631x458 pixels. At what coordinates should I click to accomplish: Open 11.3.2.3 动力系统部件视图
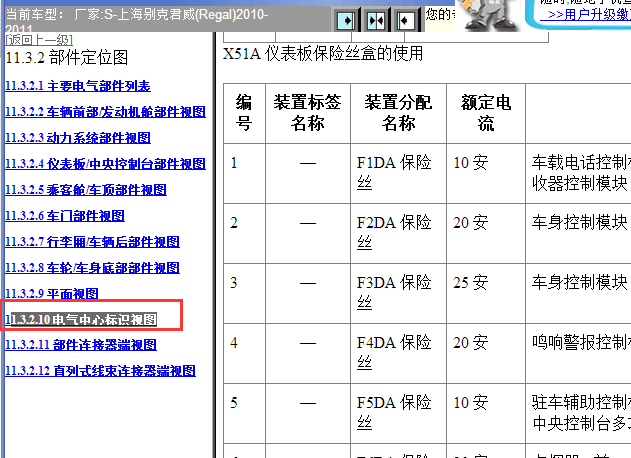tap(78, 138)
